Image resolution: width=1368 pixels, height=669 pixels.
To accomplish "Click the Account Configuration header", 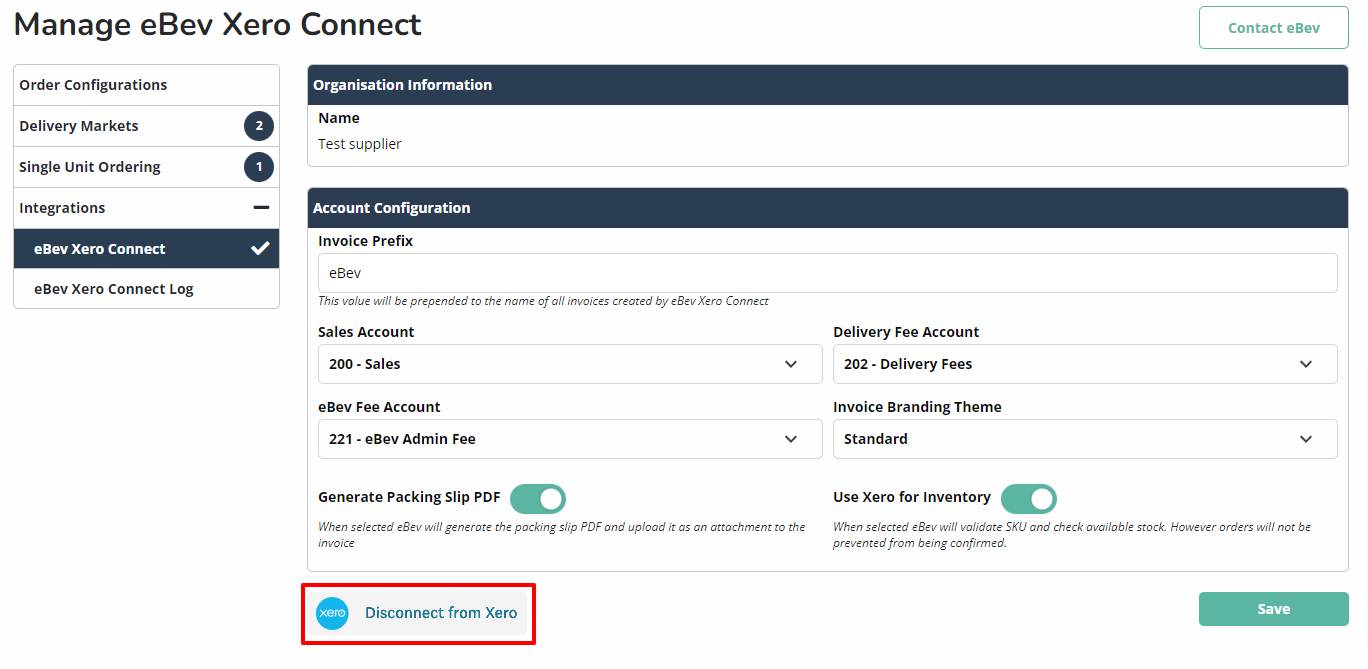I will point(828,208).
